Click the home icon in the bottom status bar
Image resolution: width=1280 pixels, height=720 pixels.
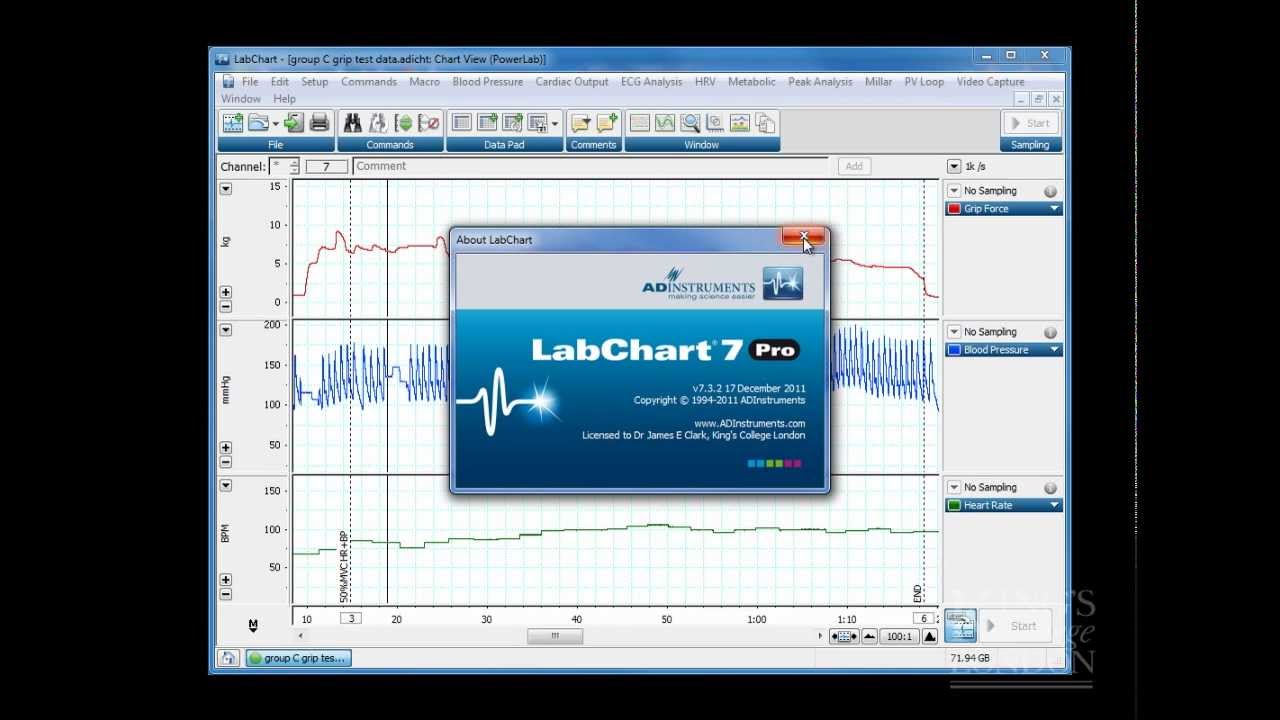(228, 658)
